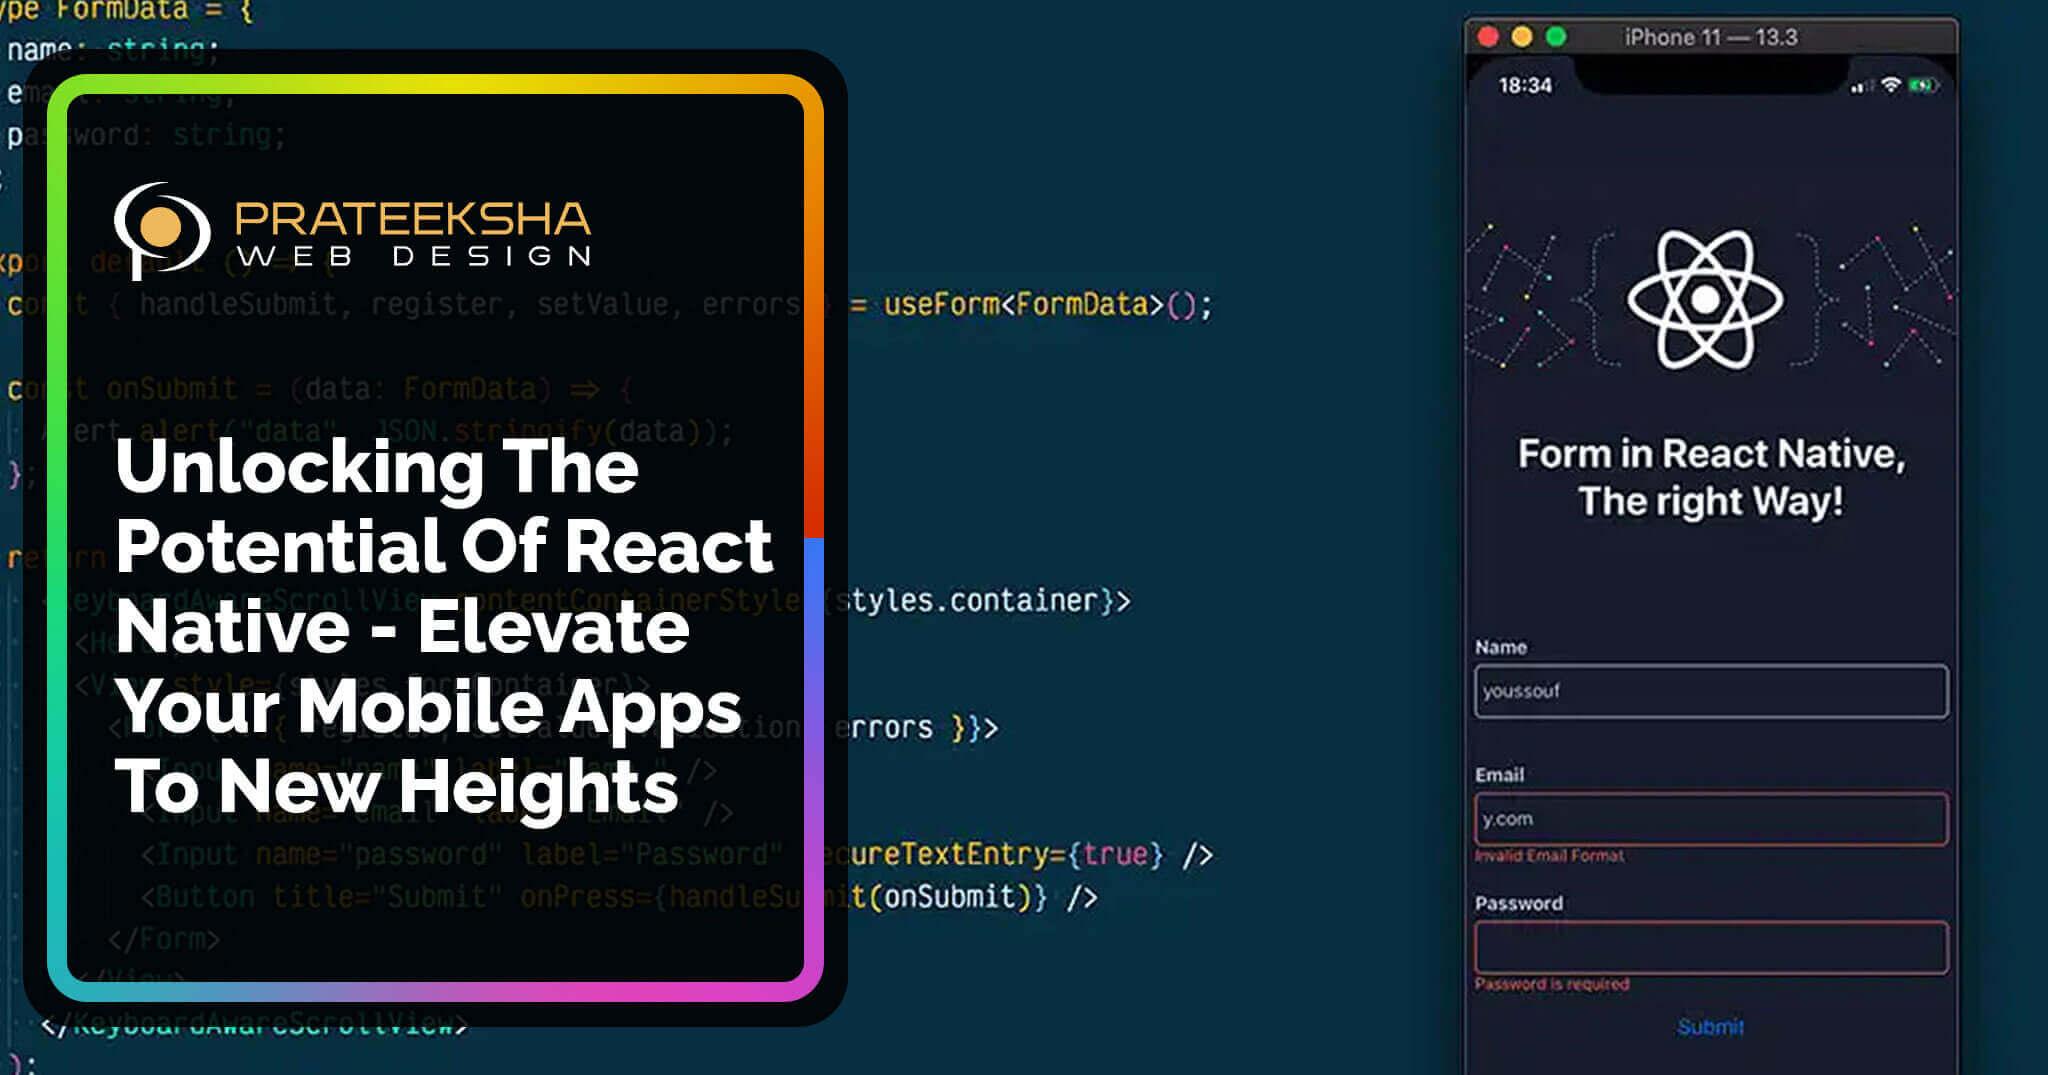Click the 'Password' field label
2048x1075 pixels.
click(x=1518, y=903)
